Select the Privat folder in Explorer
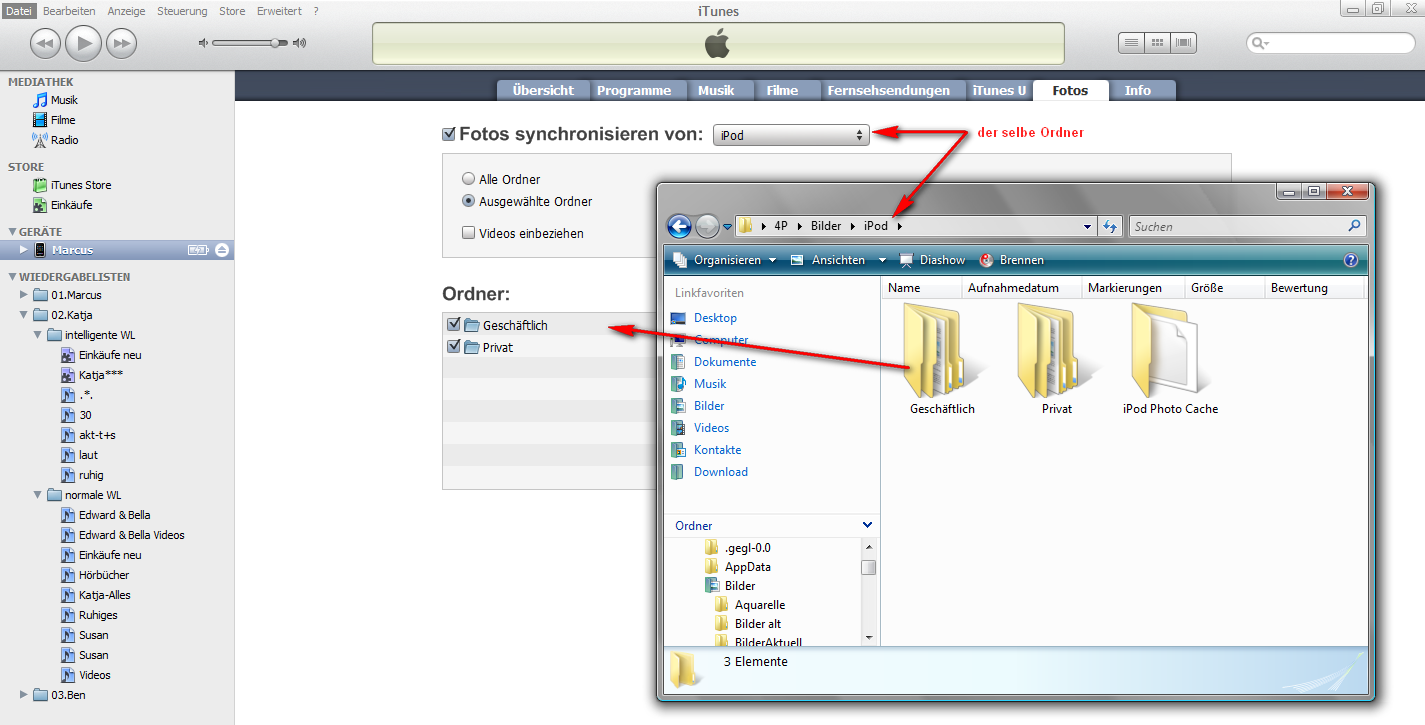Viewport: 1425px width, 725px height. [x=1056, y=359]
